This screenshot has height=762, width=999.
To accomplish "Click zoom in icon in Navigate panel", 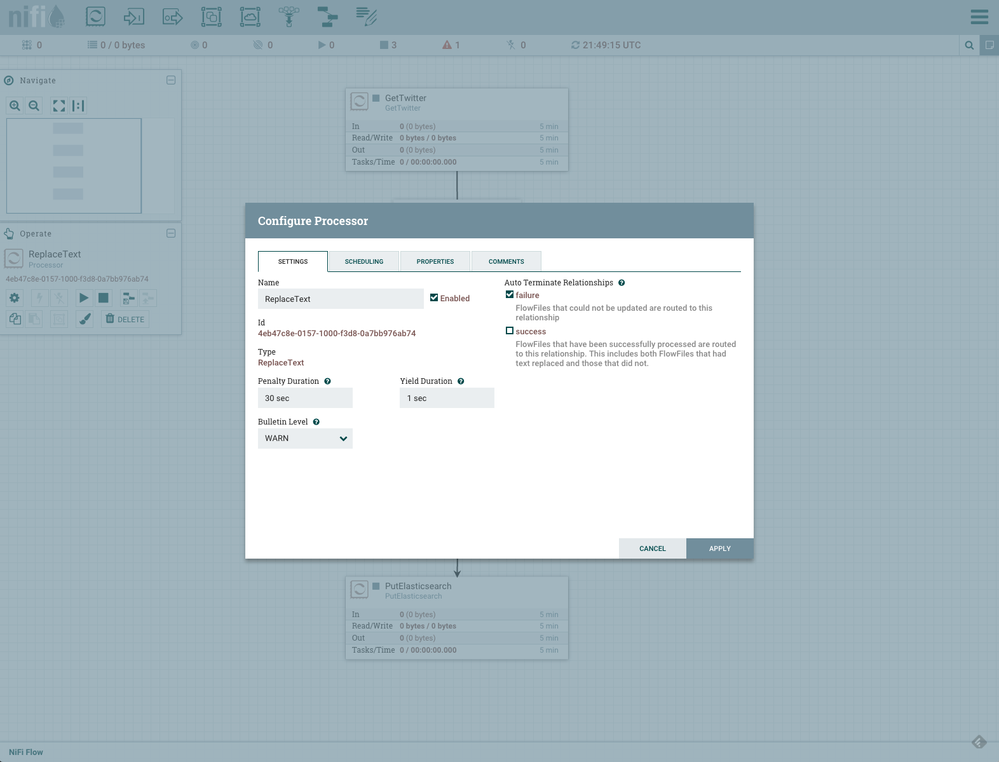I will [15, 106].
